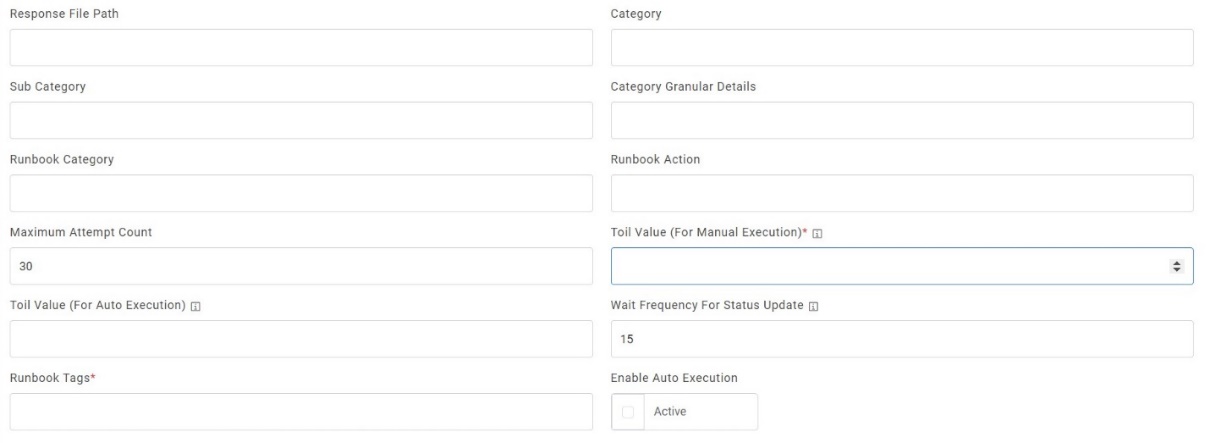
Task: Increment Toil Value with the up arrow
Action: pos(1176,263)
